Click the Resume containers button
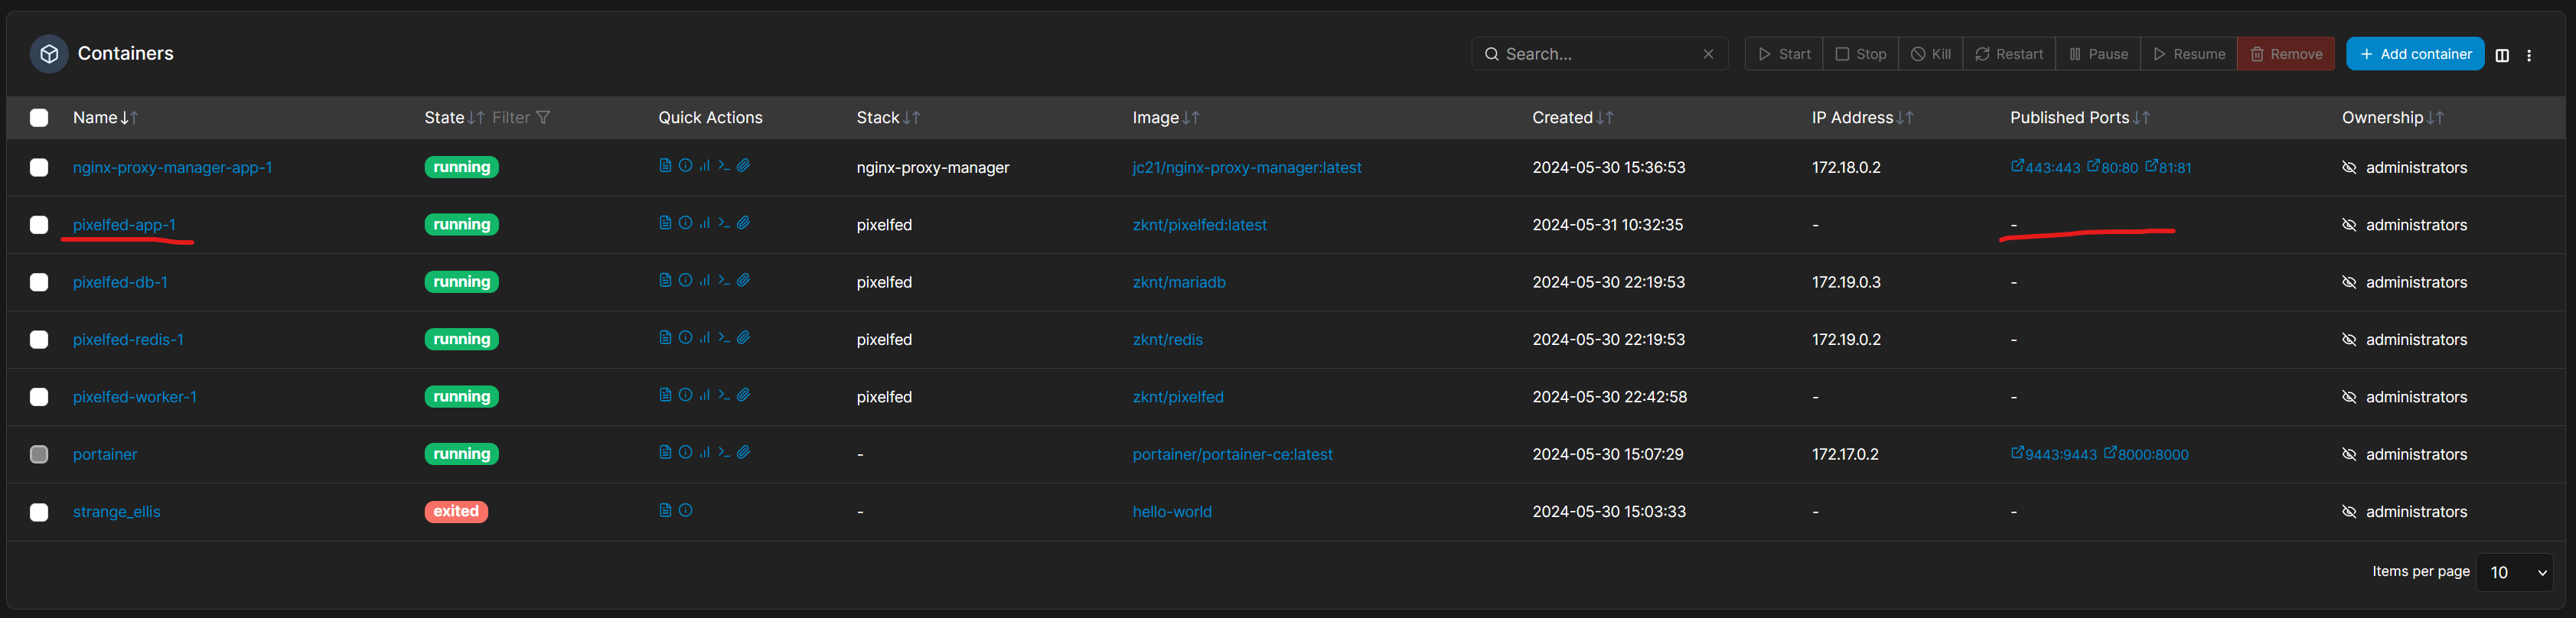 [2189, 54]
